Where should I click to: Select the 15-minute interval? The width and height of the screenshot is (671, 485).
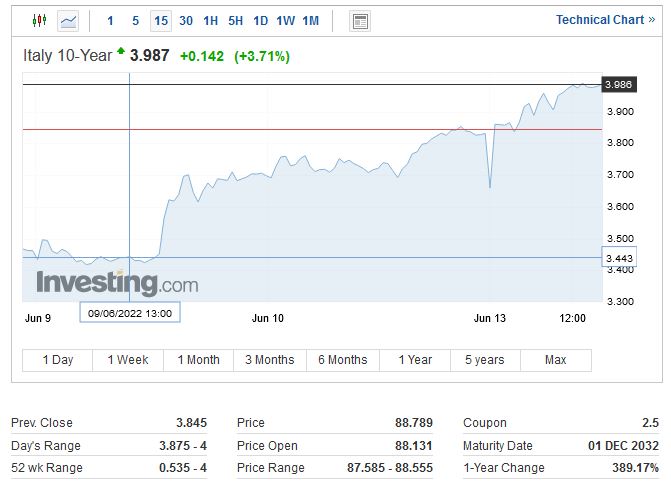point(160,20)
